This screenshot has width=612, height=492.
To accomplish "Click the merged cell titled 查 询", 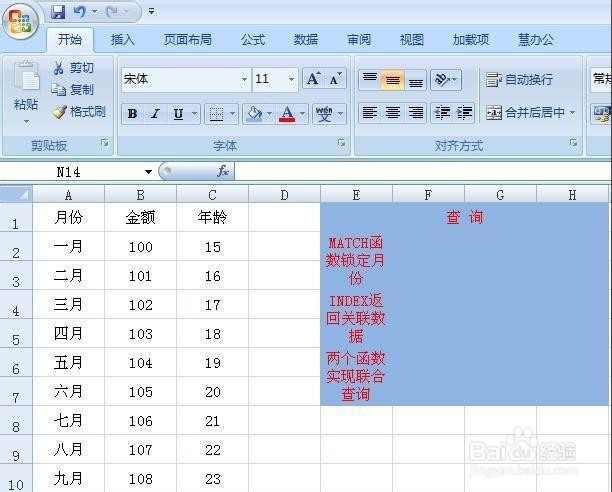I will [x=464, y=217].
